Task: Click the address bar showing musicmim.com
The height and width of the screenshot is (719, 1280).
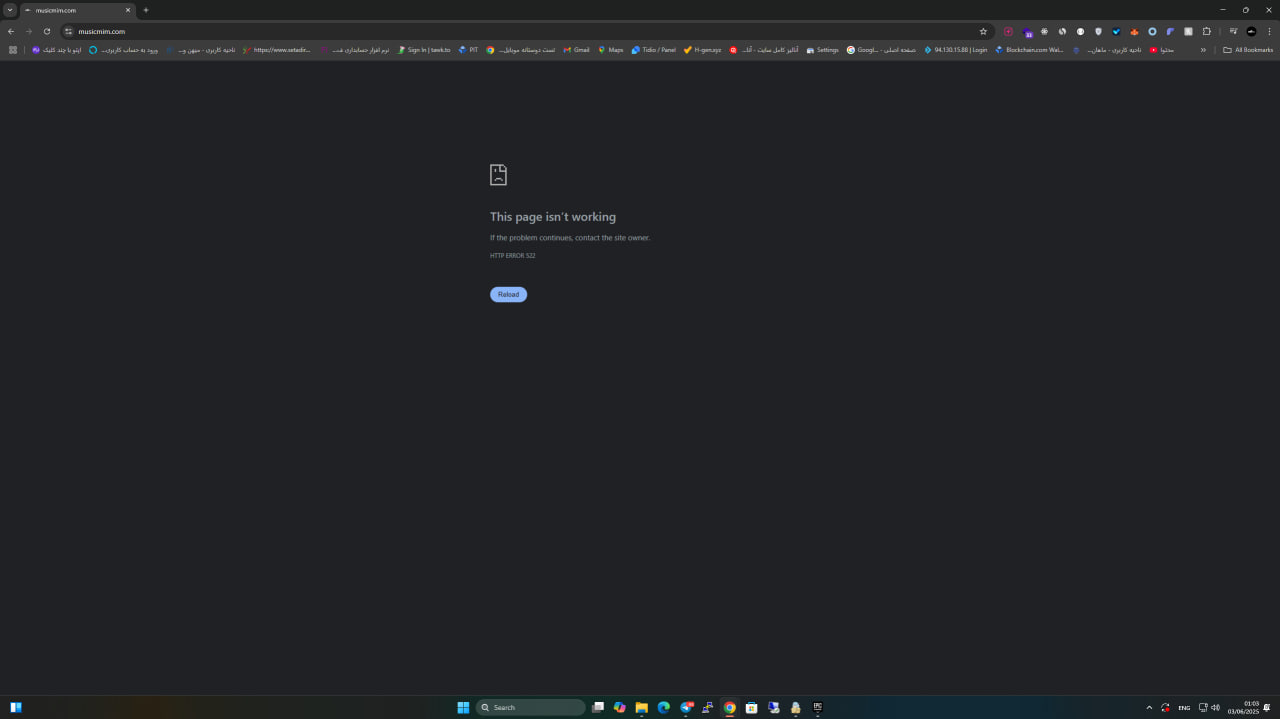Action: [500, 31]
